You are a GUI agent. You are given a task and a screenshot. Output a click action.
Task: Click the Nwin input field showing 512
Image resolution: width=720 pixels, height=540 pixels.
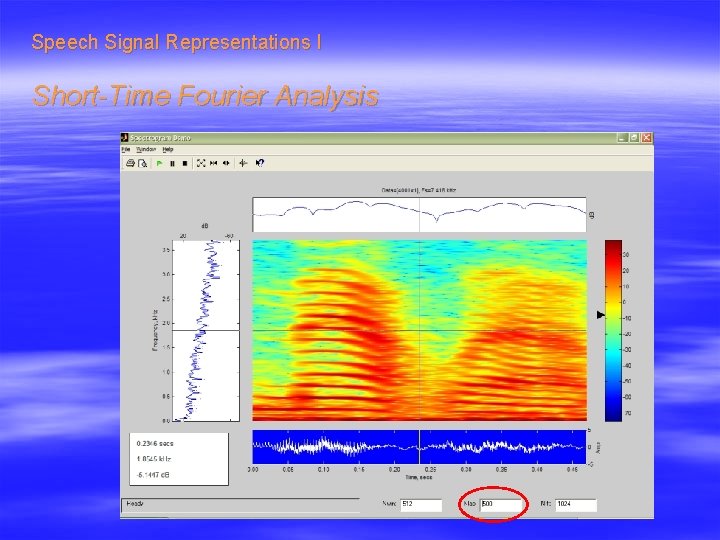point(421,505)
